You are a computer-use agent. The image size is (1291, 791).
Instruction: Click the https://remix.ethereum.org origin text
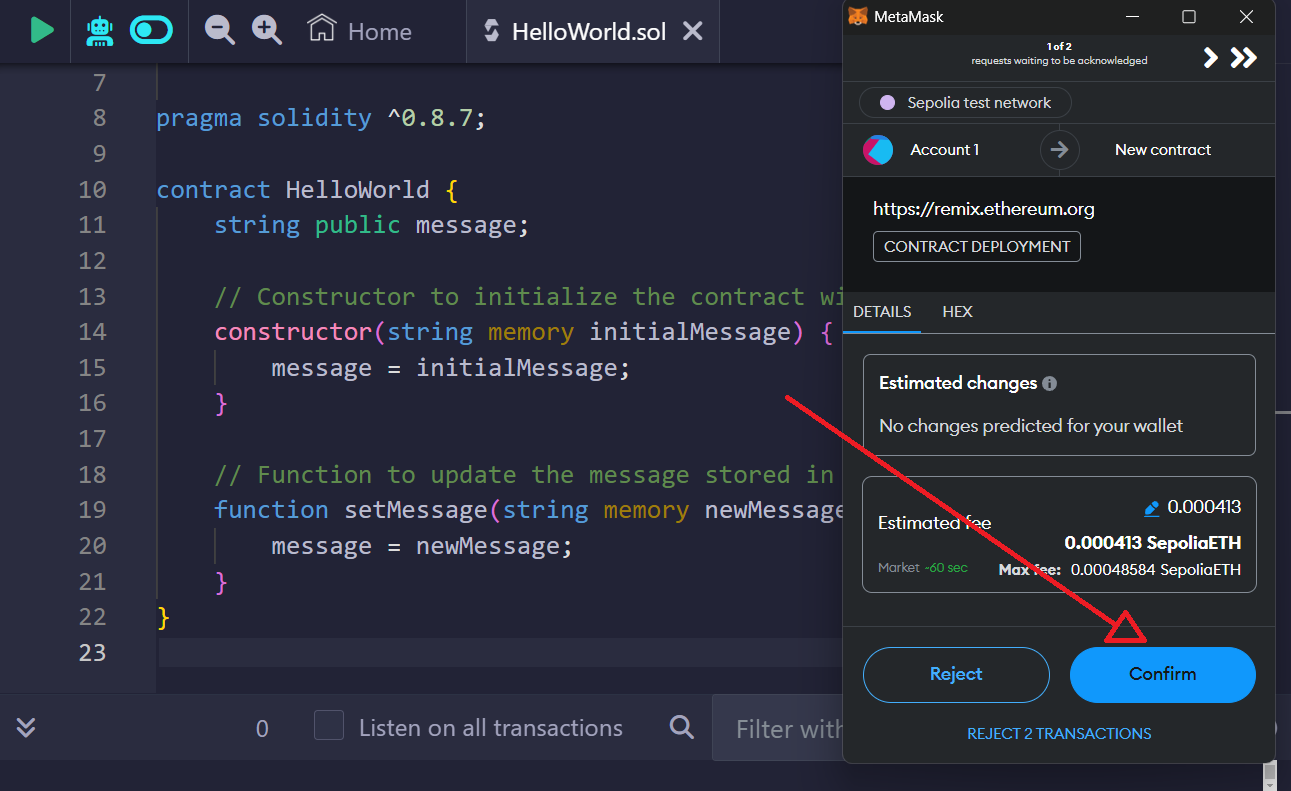984,210
